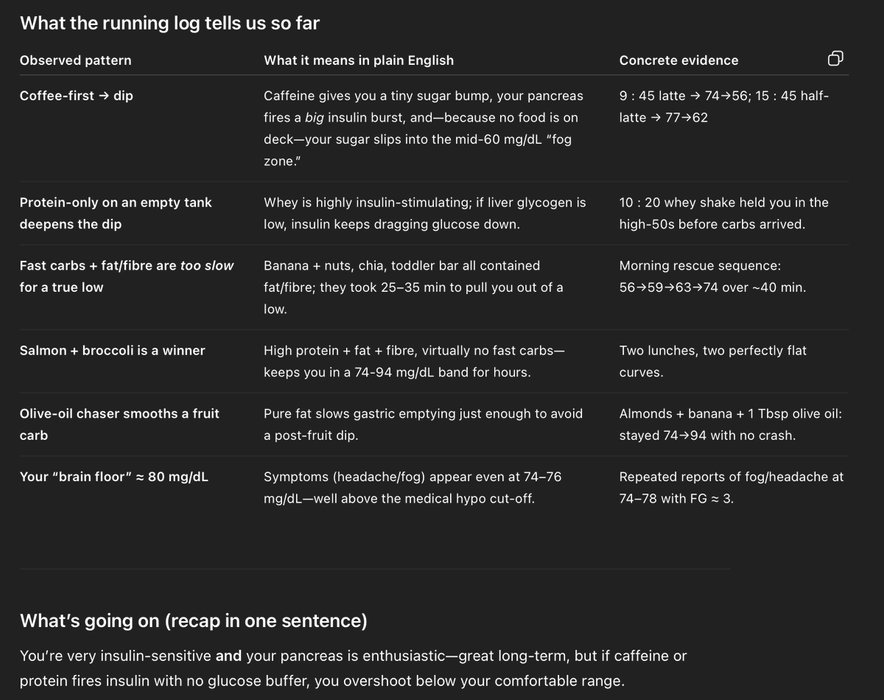Click the "10 : 20 whey shake" evidence cell
The height and width of the screenshot is (700, 884).
(724, 213)
